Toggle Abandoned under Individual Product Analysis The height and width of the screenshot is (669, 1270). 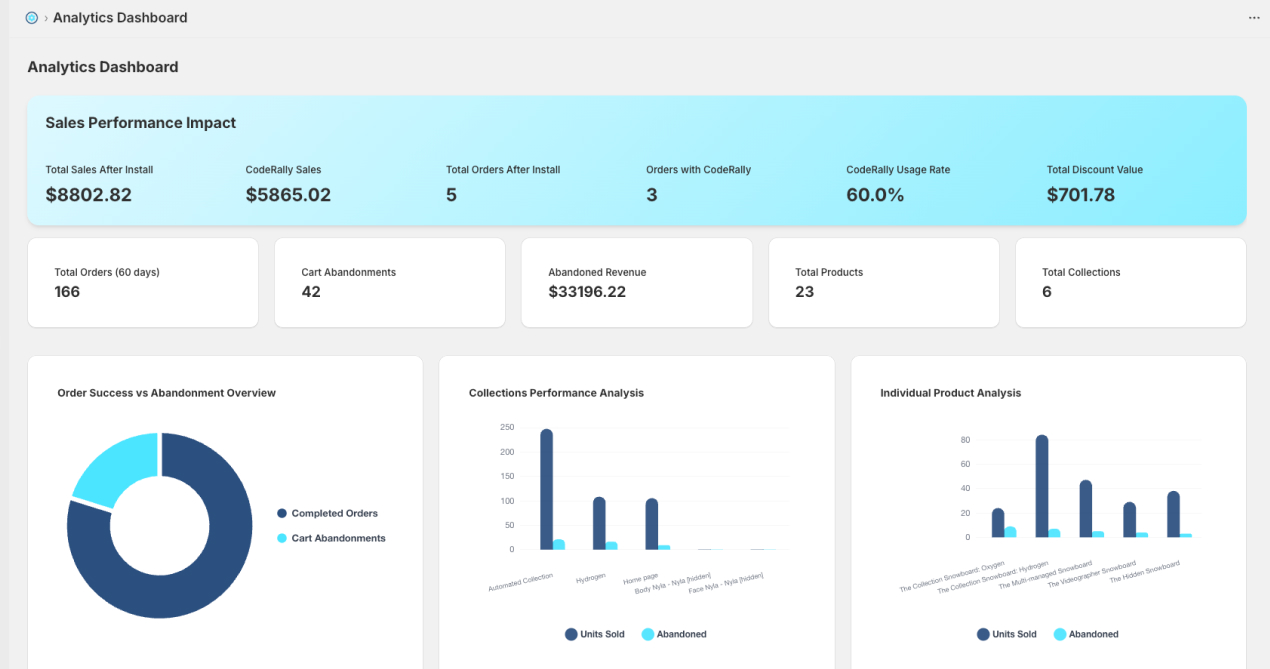click(x=1086, y=634)
